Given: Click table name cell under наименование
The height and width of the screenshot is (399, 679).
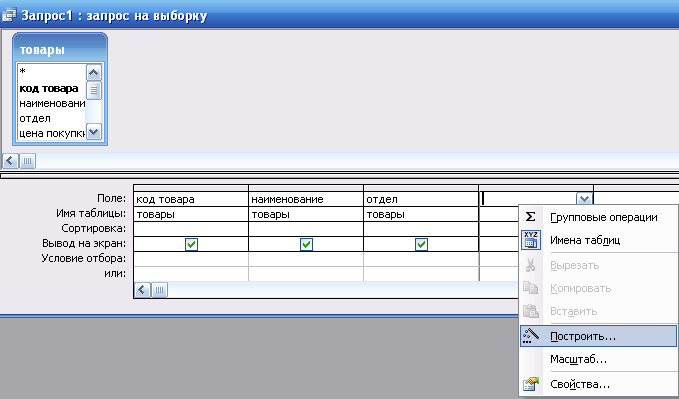Looking at the screenshot, I should (306, 214).
